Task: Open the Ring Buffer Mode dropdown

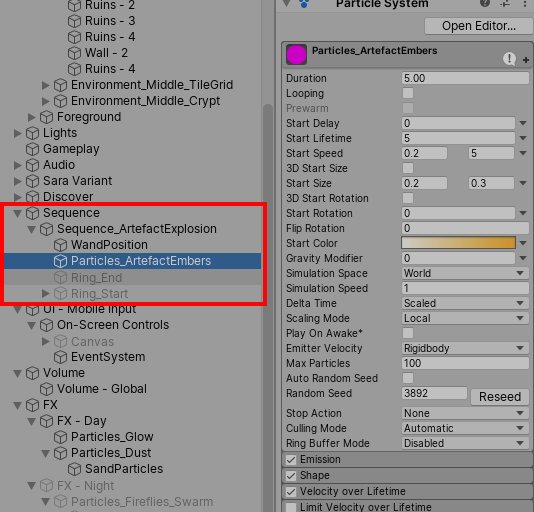Action: (465, 443)
